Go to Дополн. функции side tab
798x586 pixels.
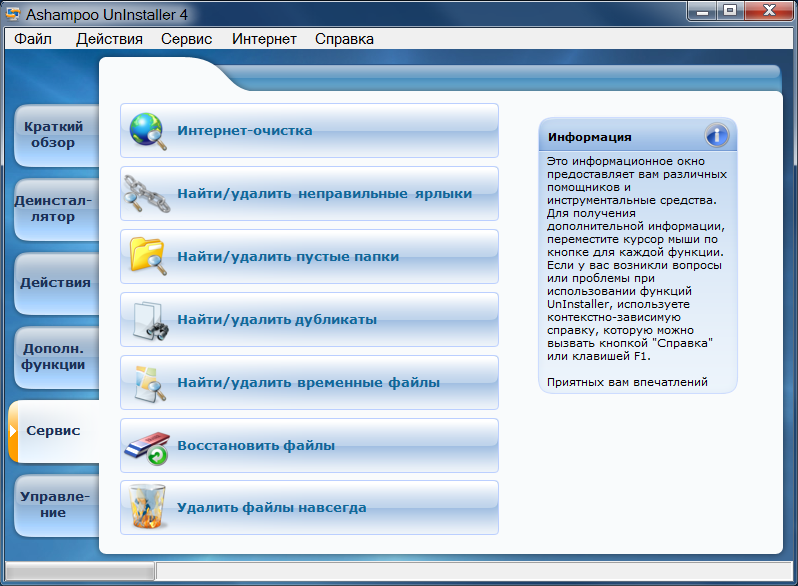[54, 357]
